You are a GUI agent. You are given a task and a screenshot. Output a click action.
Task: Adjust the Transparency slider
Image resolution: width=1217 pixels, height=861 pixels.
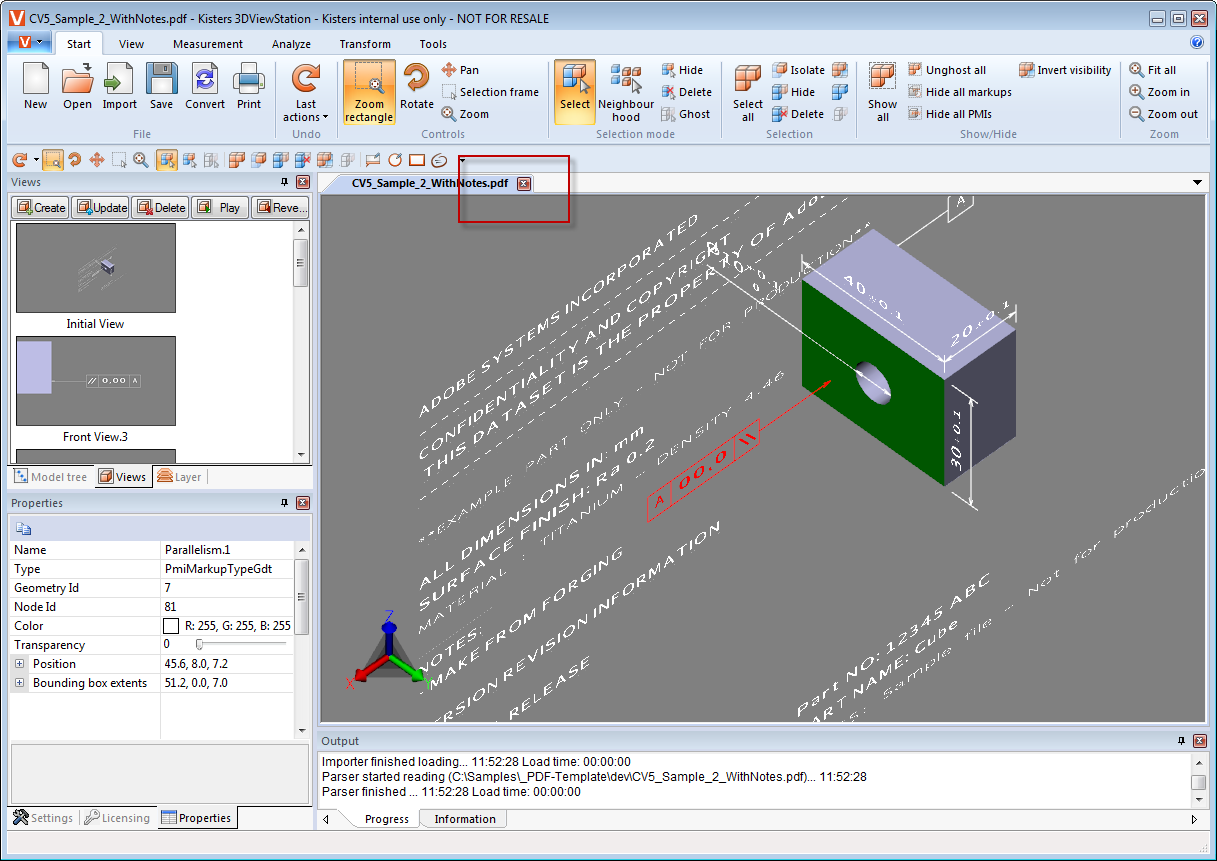tap(200, 645)
